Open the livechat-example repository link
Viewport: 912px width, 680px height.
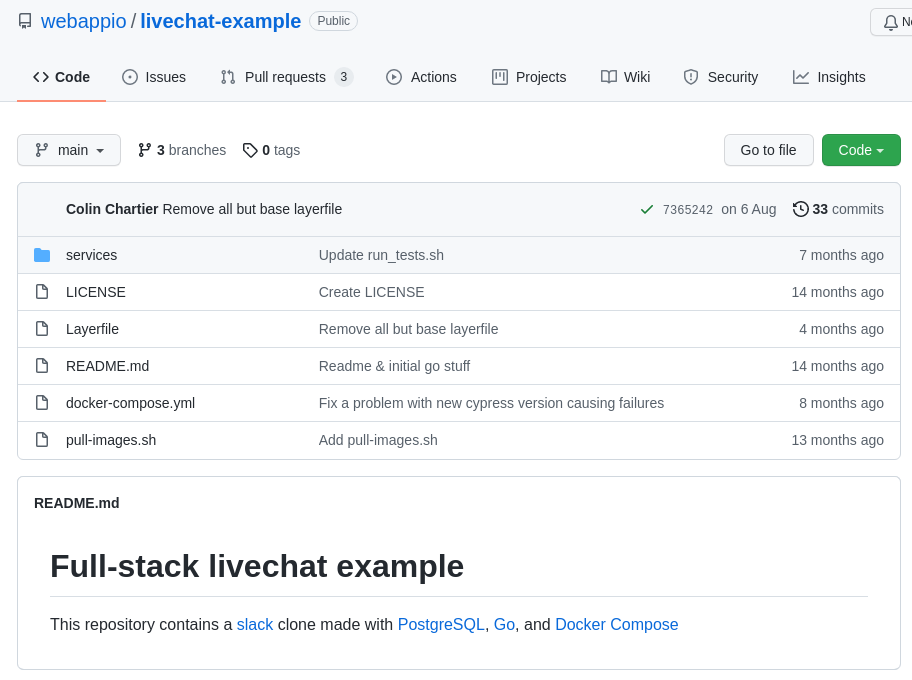(220, 21)
